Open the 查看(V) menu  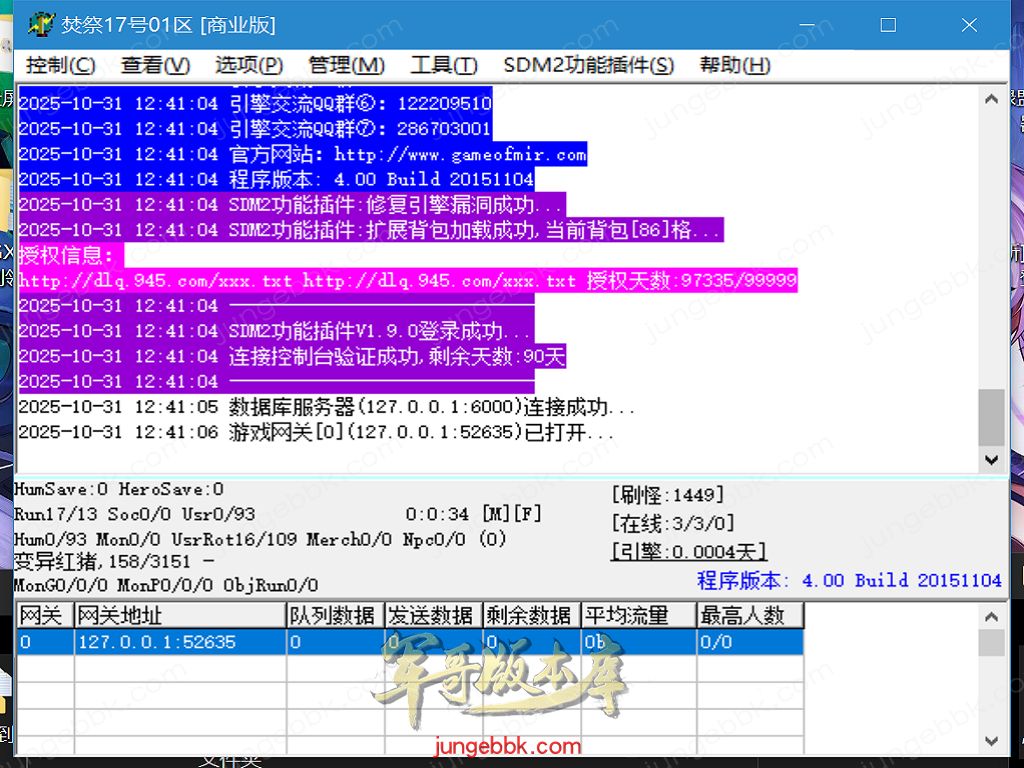pyautogui.click(x=155, y=65)
